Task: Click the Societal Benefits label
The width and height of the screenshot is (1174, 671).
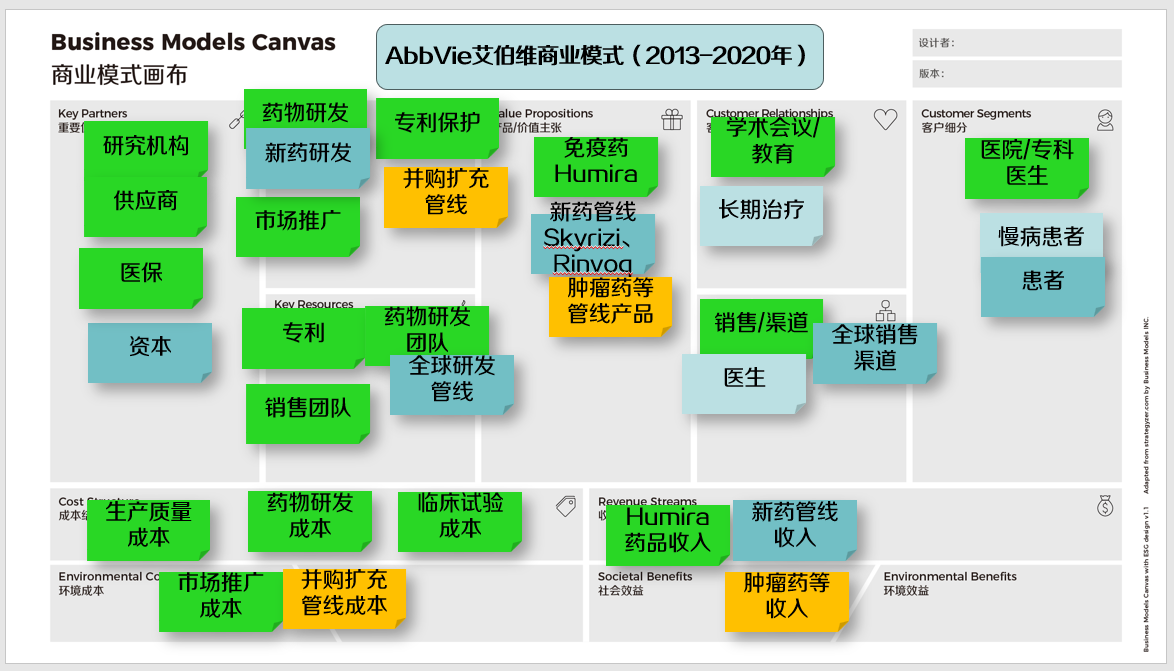Action: pyautogui.click(x=645, y=577)
